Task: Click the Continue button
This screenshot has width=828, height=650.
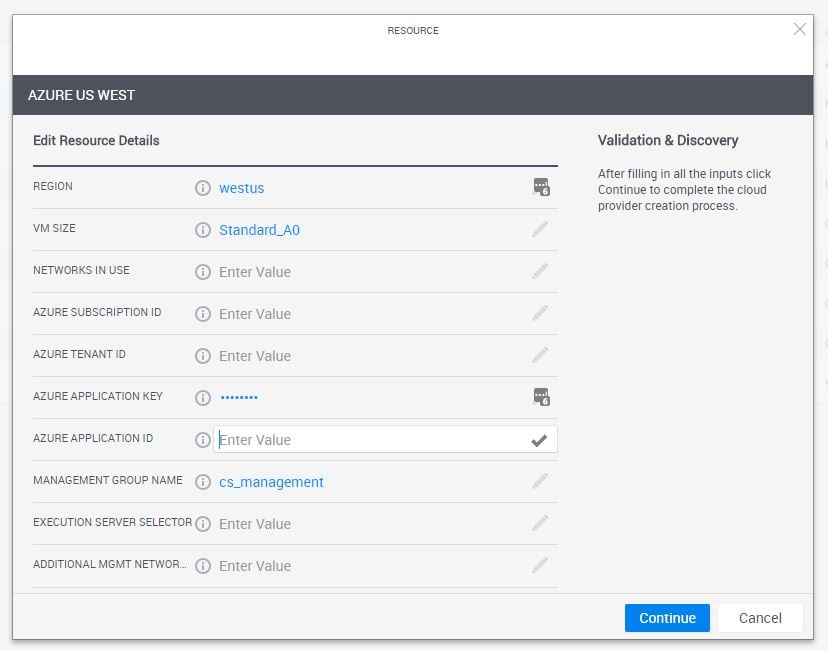Action: (x=667, y=618)
